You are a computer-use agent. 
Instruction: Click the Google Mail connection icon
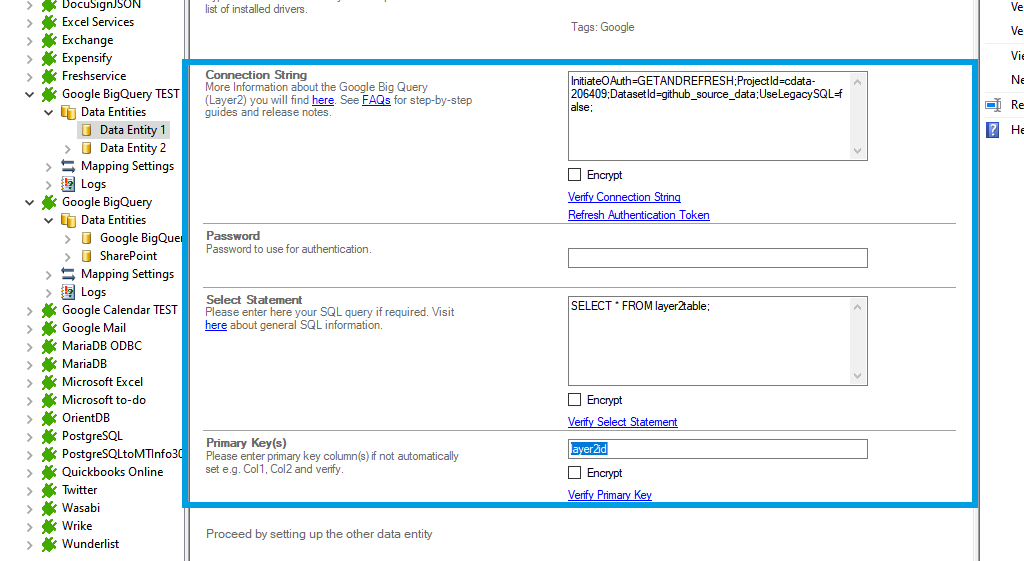point(49,329)
